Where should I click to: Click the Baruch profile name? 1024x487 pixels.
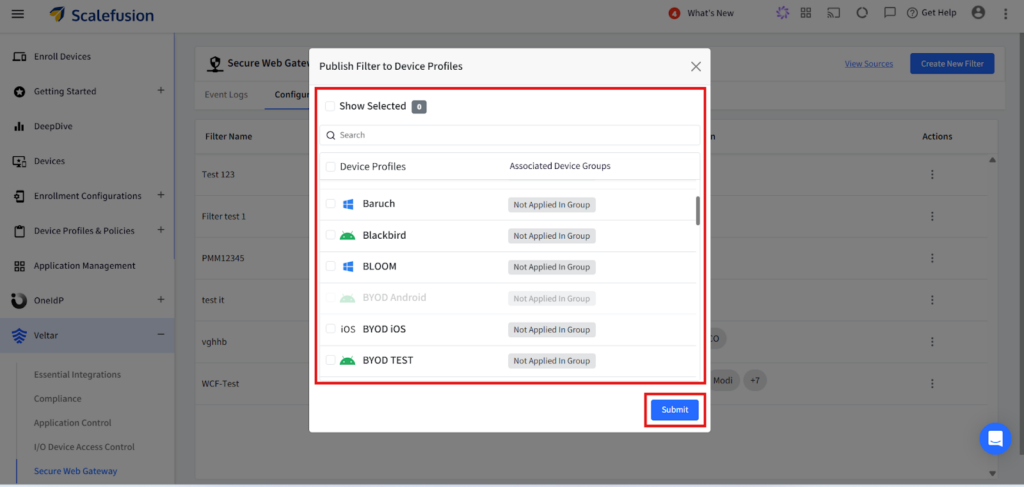point(379,204)
